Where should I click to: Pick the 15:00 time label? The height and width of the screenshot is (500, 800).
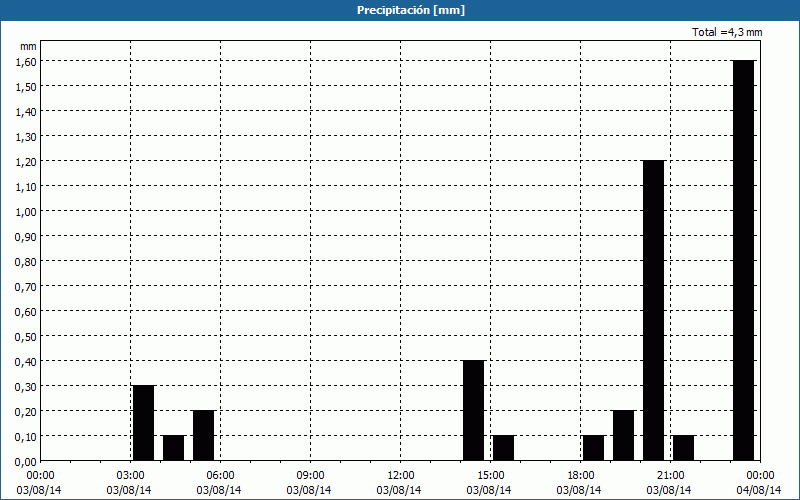pyautogui.click(x=490, y=476)
